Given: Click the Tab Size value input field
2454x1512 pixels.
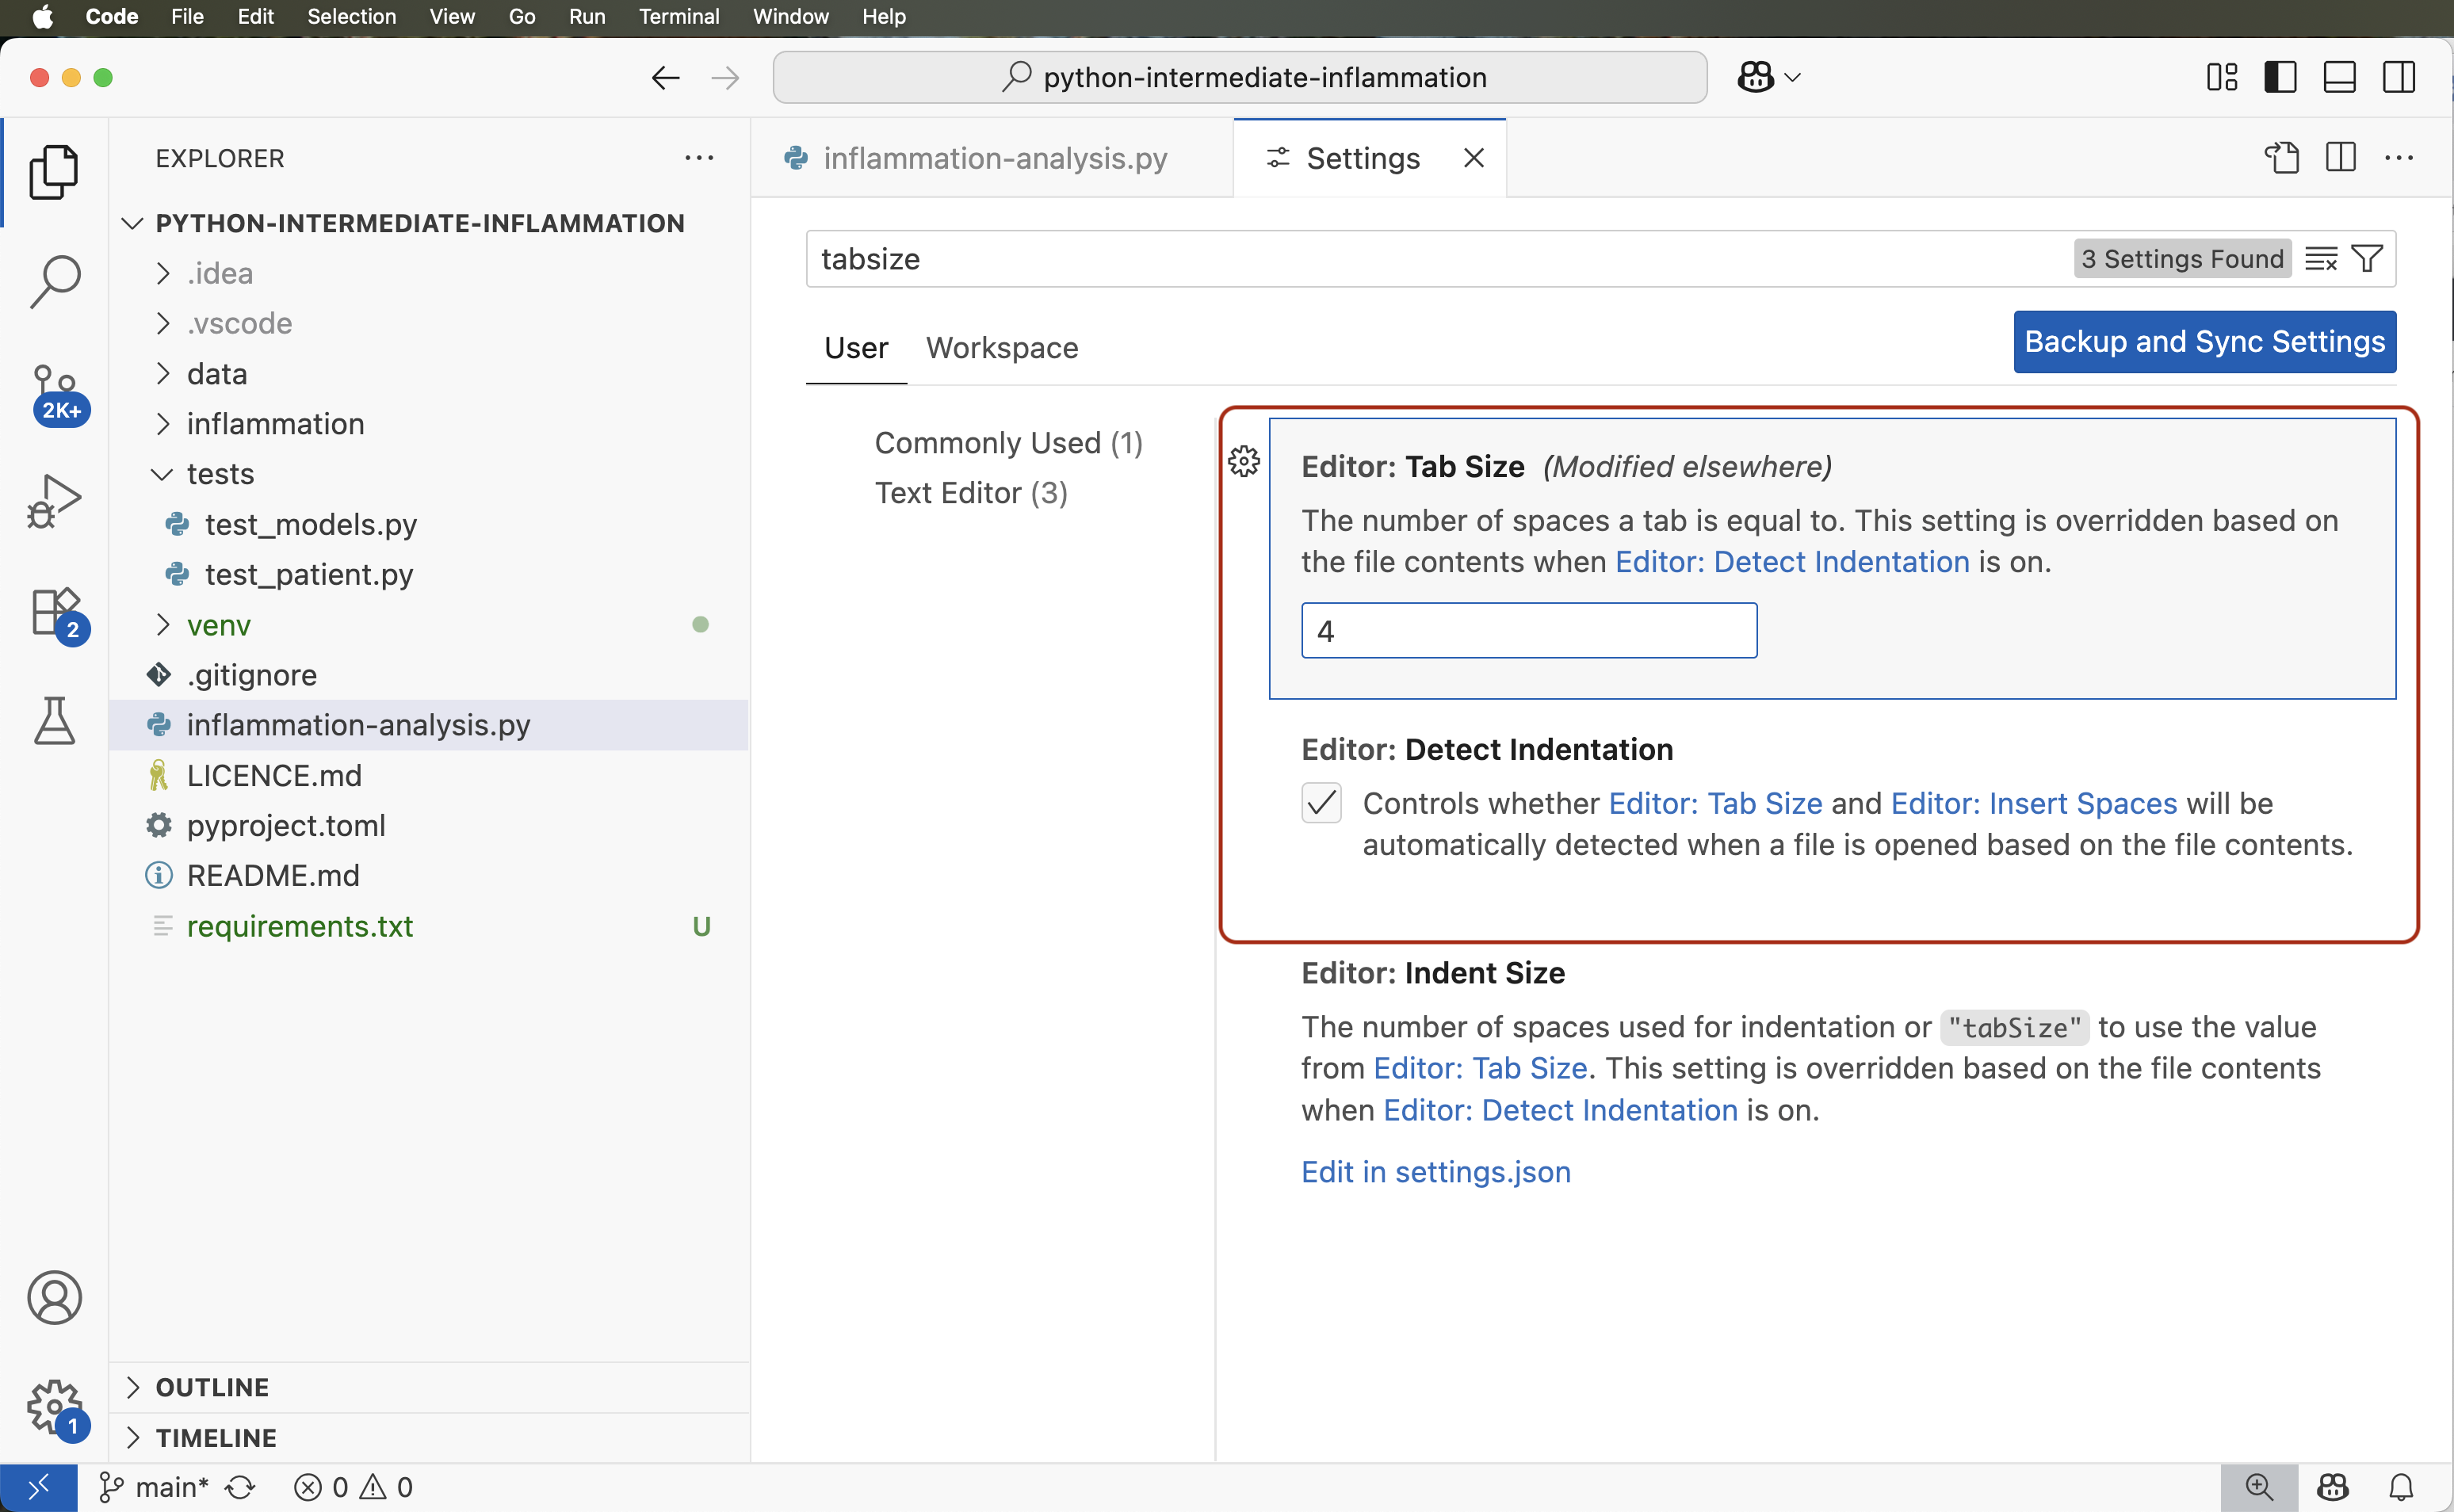Looking at the screenshot, I should [1528, 630].
